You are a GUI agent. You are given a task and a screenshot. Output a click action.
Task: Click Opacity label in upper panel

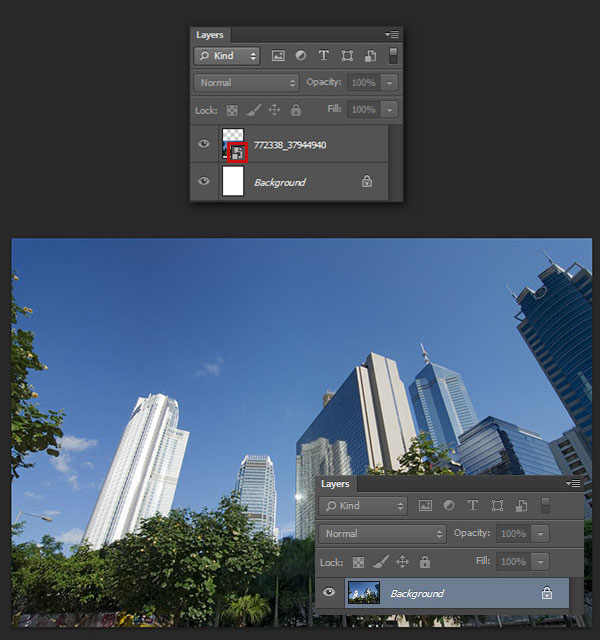(x=324, y=82)
